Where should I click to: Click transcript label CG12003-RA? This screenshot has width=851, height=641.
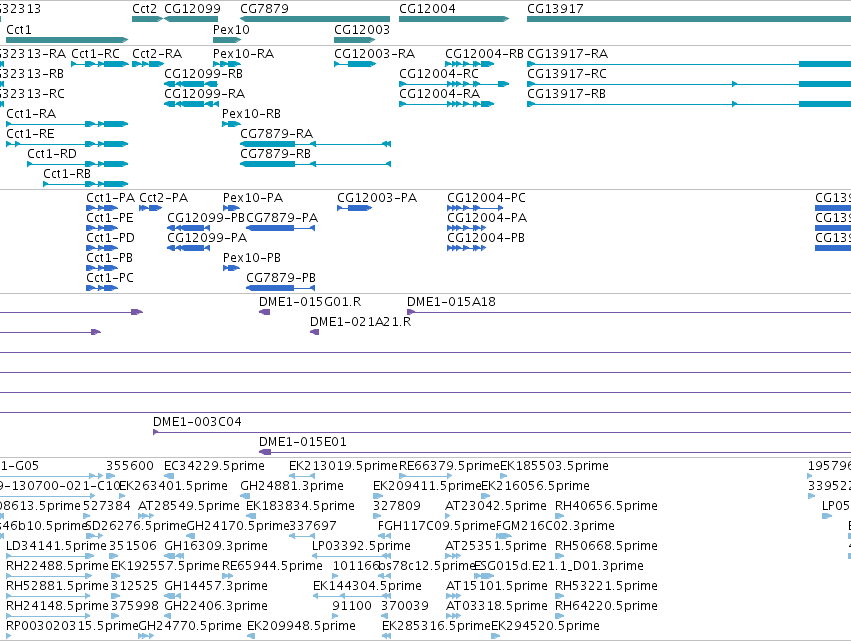pos(374,54)
